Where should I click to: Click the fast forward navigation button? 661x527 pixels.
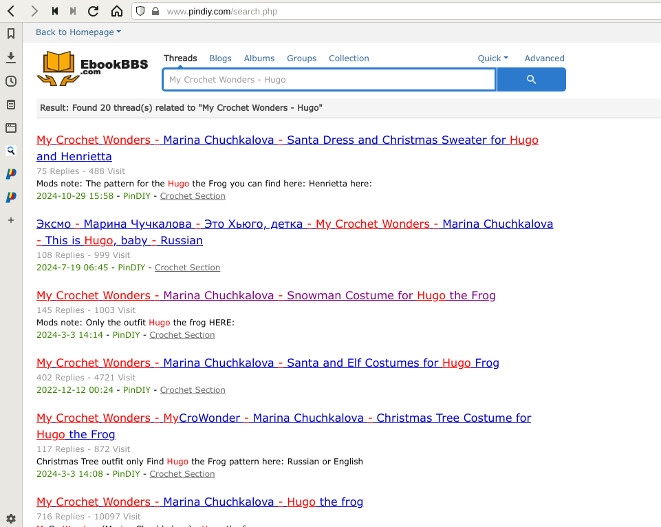[73, 11]
